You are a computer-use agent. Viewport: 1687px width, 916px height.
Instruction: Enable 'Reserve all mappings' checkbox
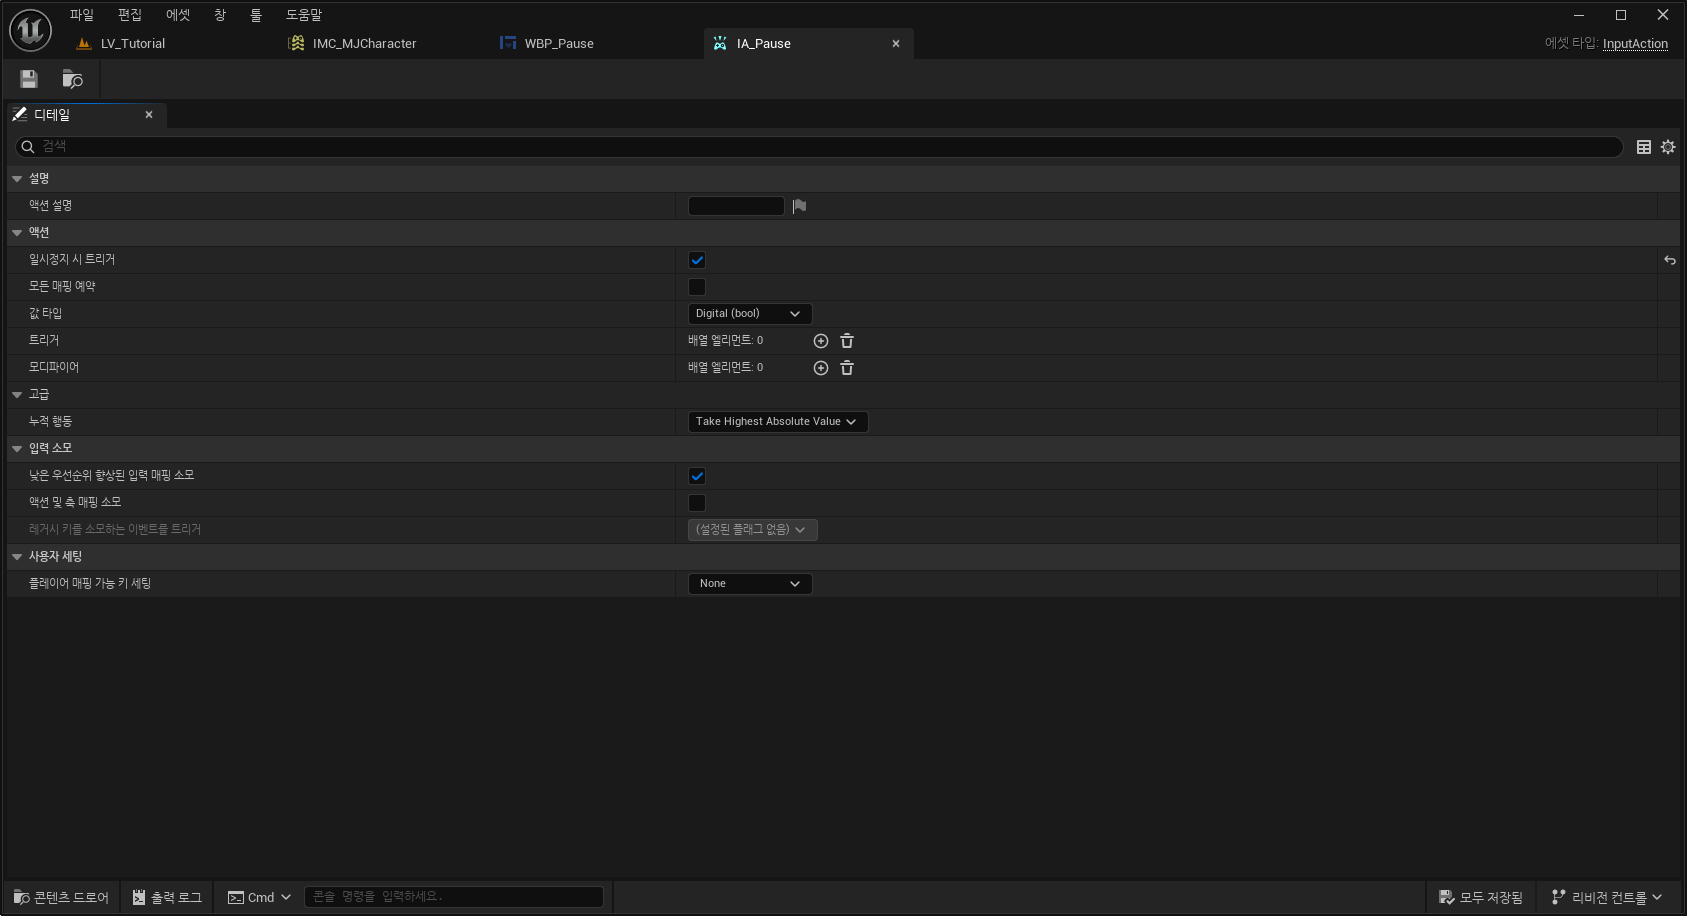(x=697, y=287)
